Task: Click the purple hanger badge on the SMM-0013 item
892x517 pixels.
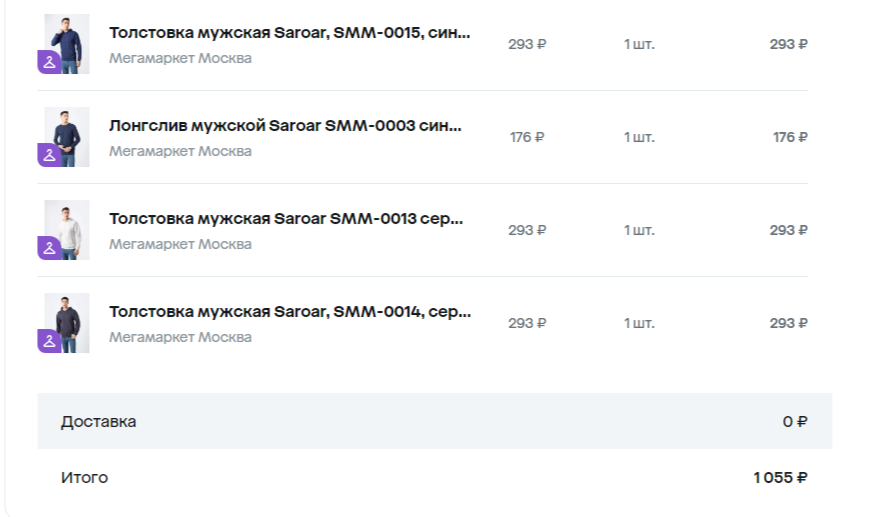Action: [48, 248]
